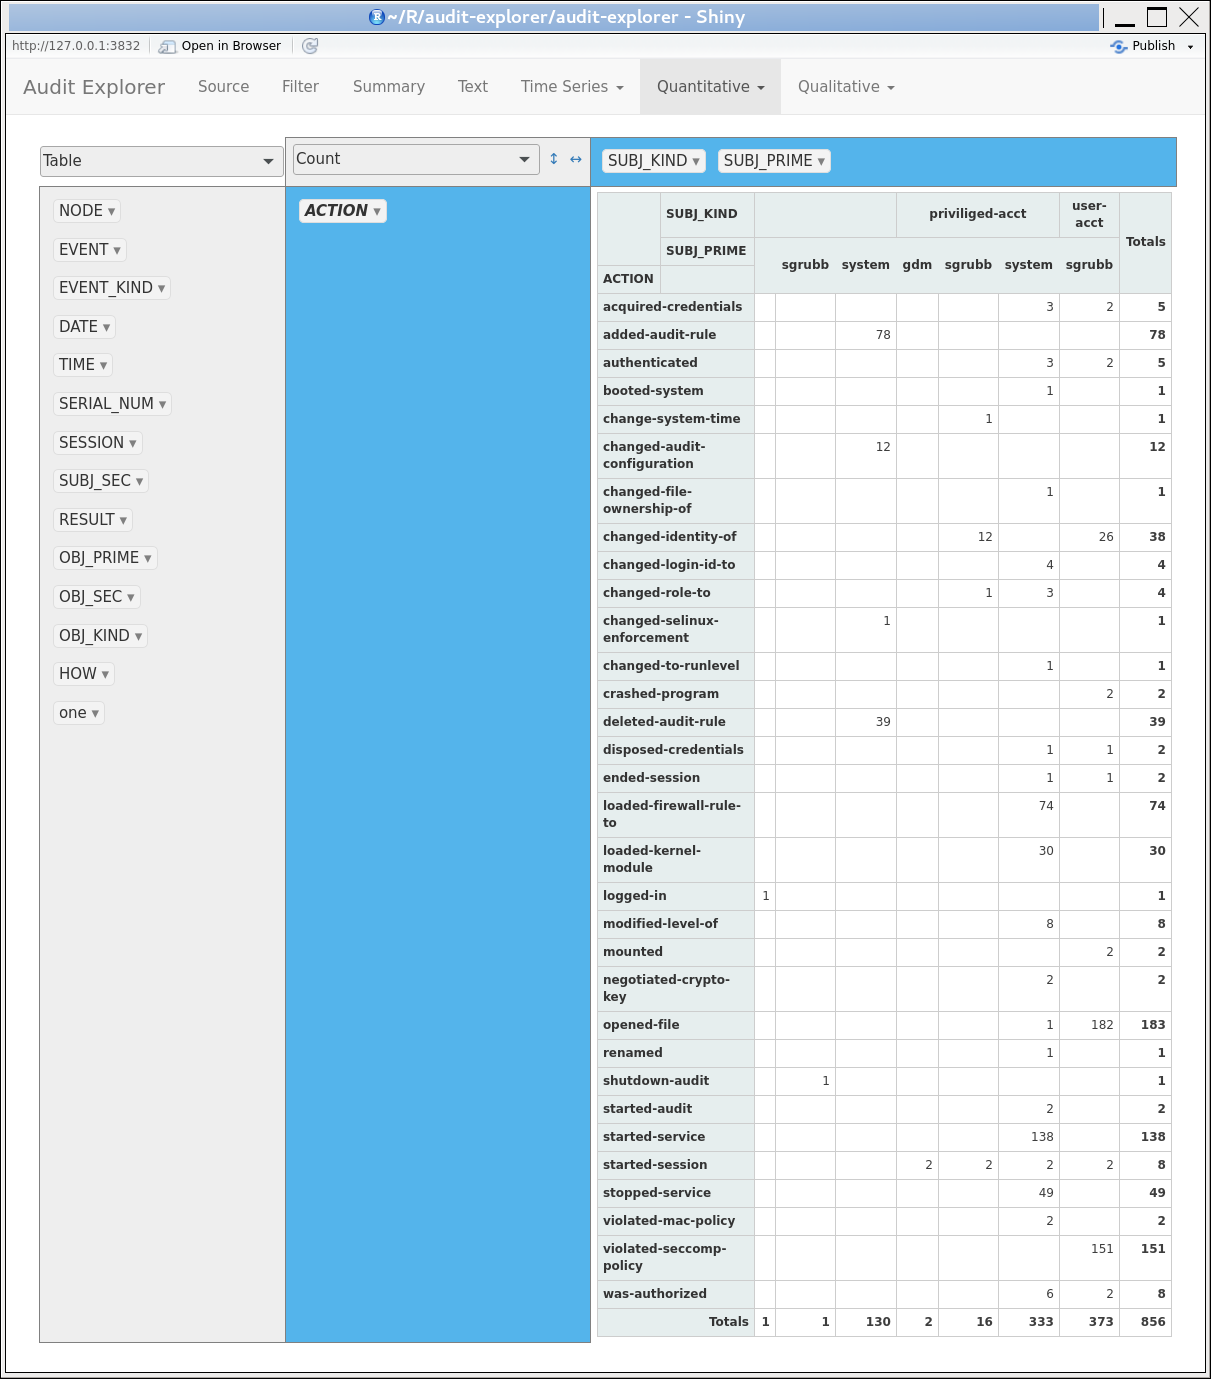Click the 127.0.0.1:3832 address field
The height and width of the screenshot is (1379, 1211).
[76, 46]
